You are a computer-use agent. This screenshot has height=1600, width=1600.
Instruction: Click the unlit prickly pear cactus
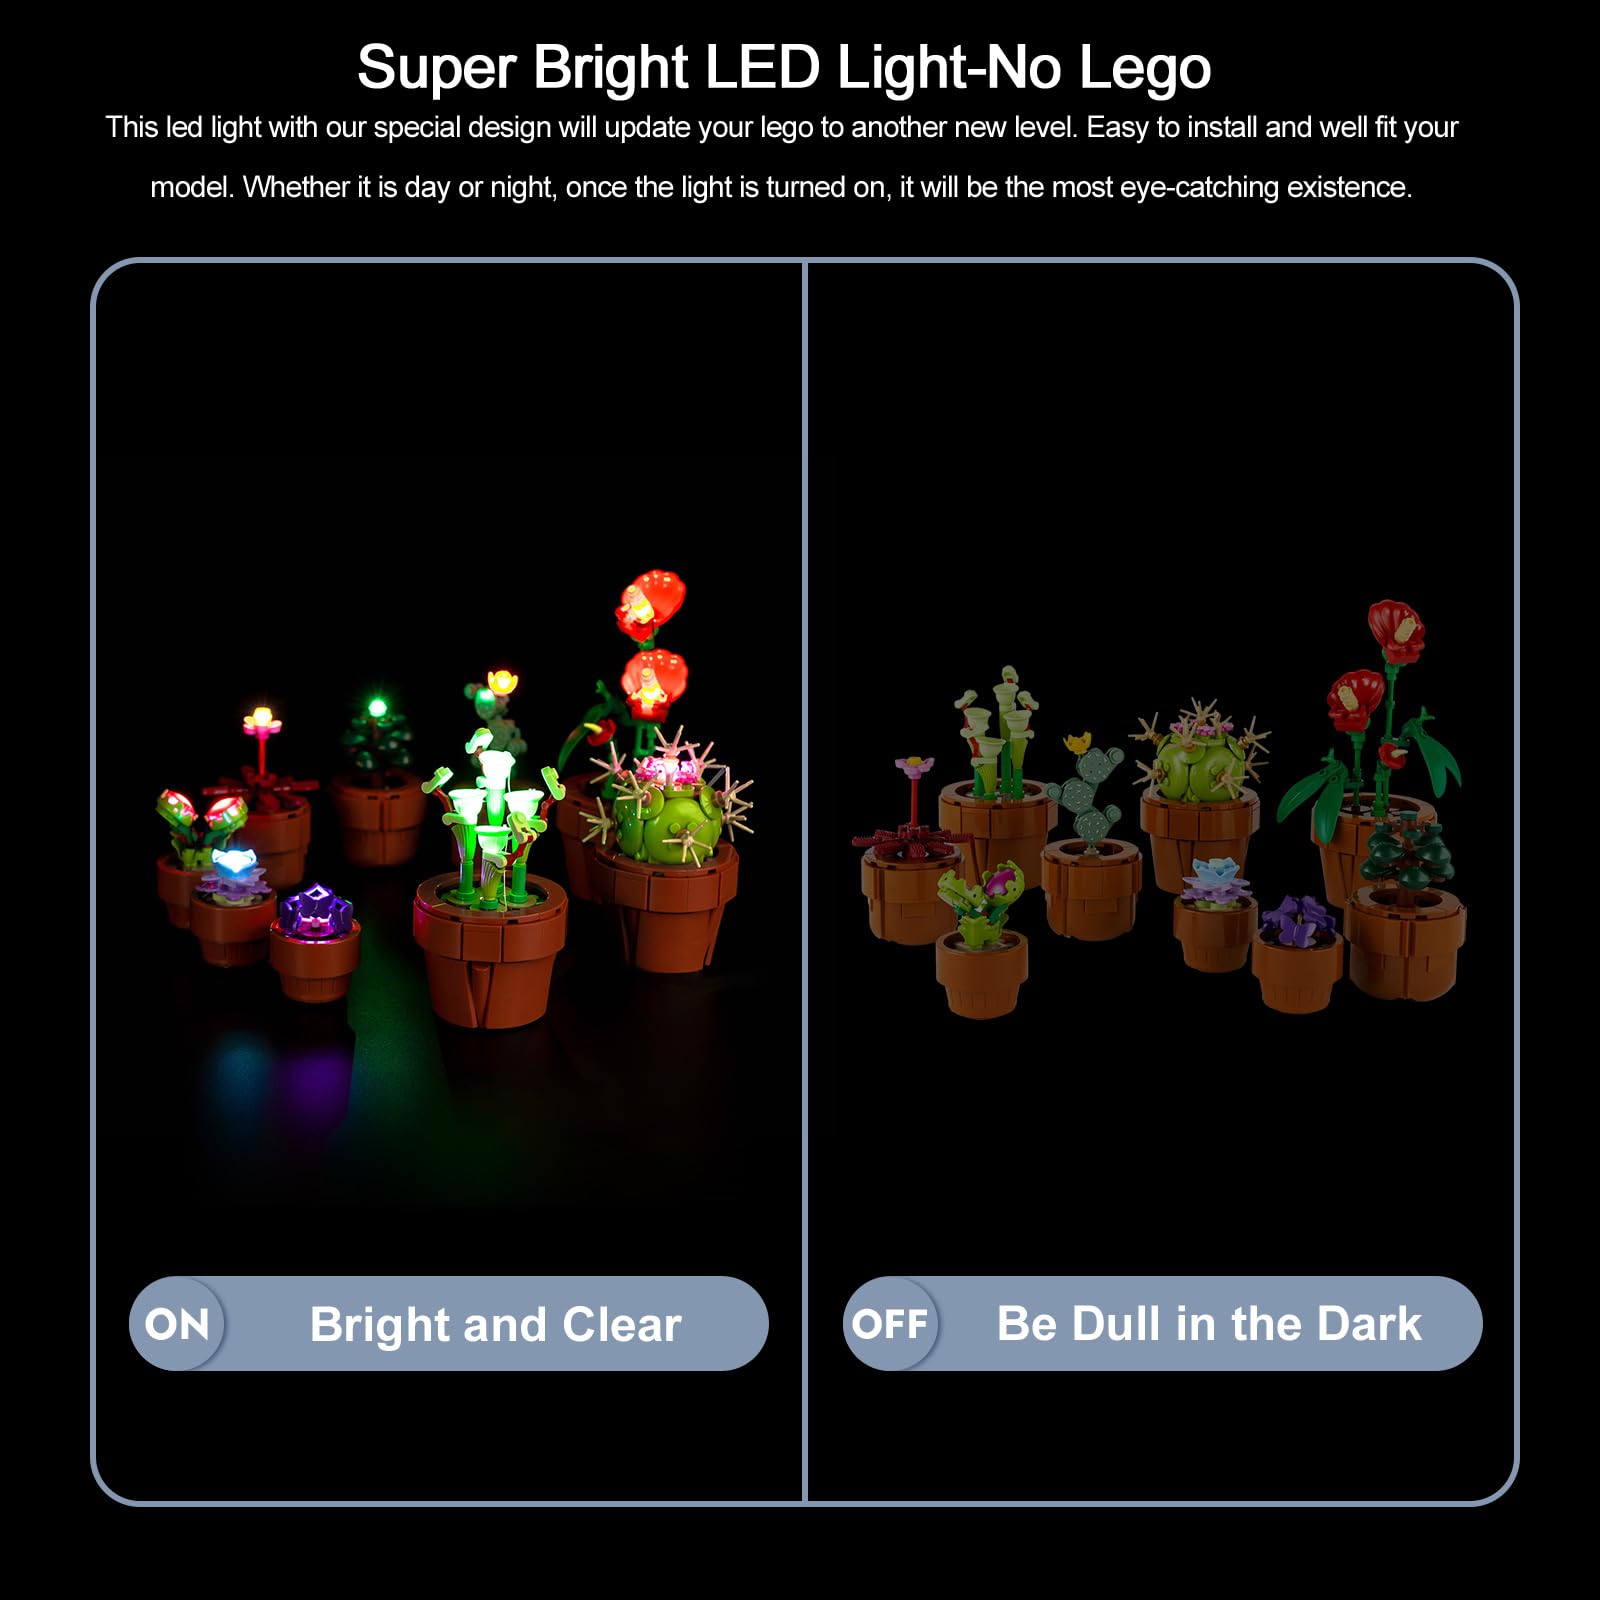[1087, 790]
